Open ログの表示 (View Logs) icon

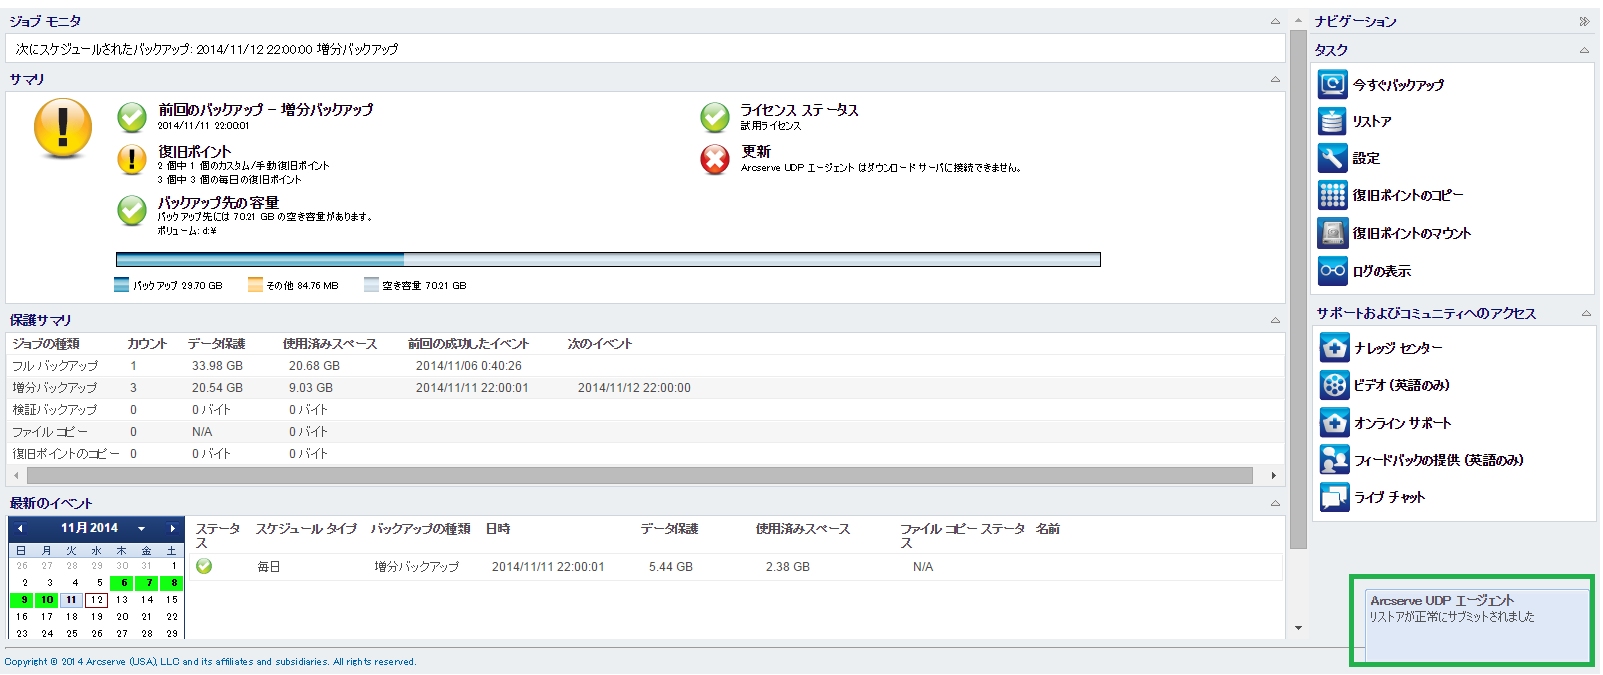pyautogui.click(x=1332, y=271)
